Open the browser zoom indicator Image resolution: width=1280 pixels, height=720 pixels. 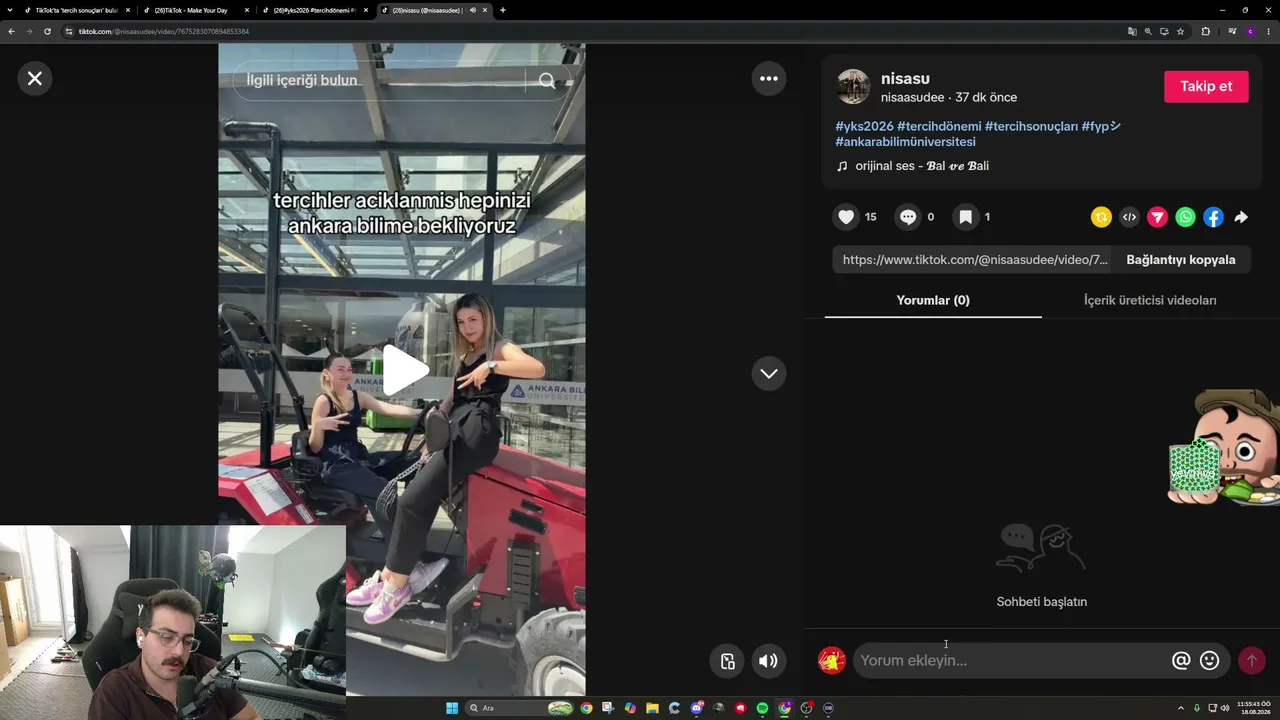(1148, 31)
